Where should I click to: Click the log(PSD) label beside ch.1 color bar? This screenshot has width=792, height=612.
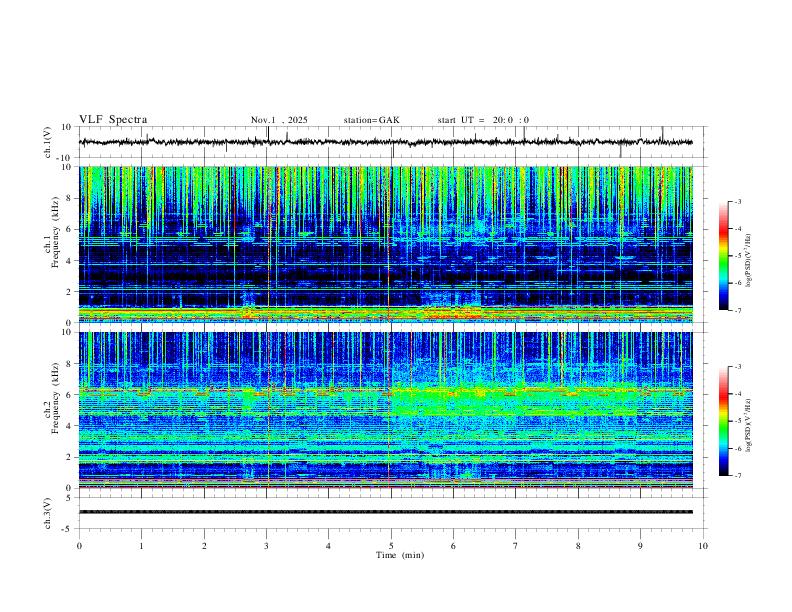pos(749,260)
